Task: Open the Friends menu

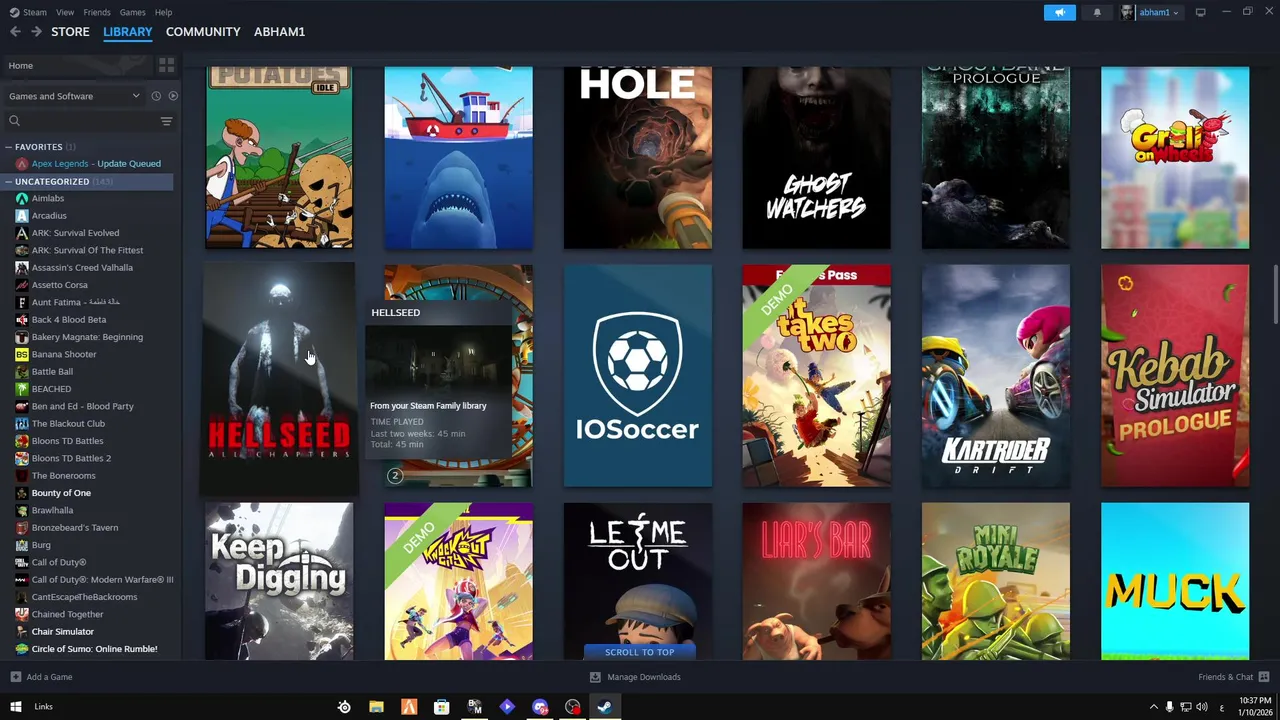Action: pos(97,12)
